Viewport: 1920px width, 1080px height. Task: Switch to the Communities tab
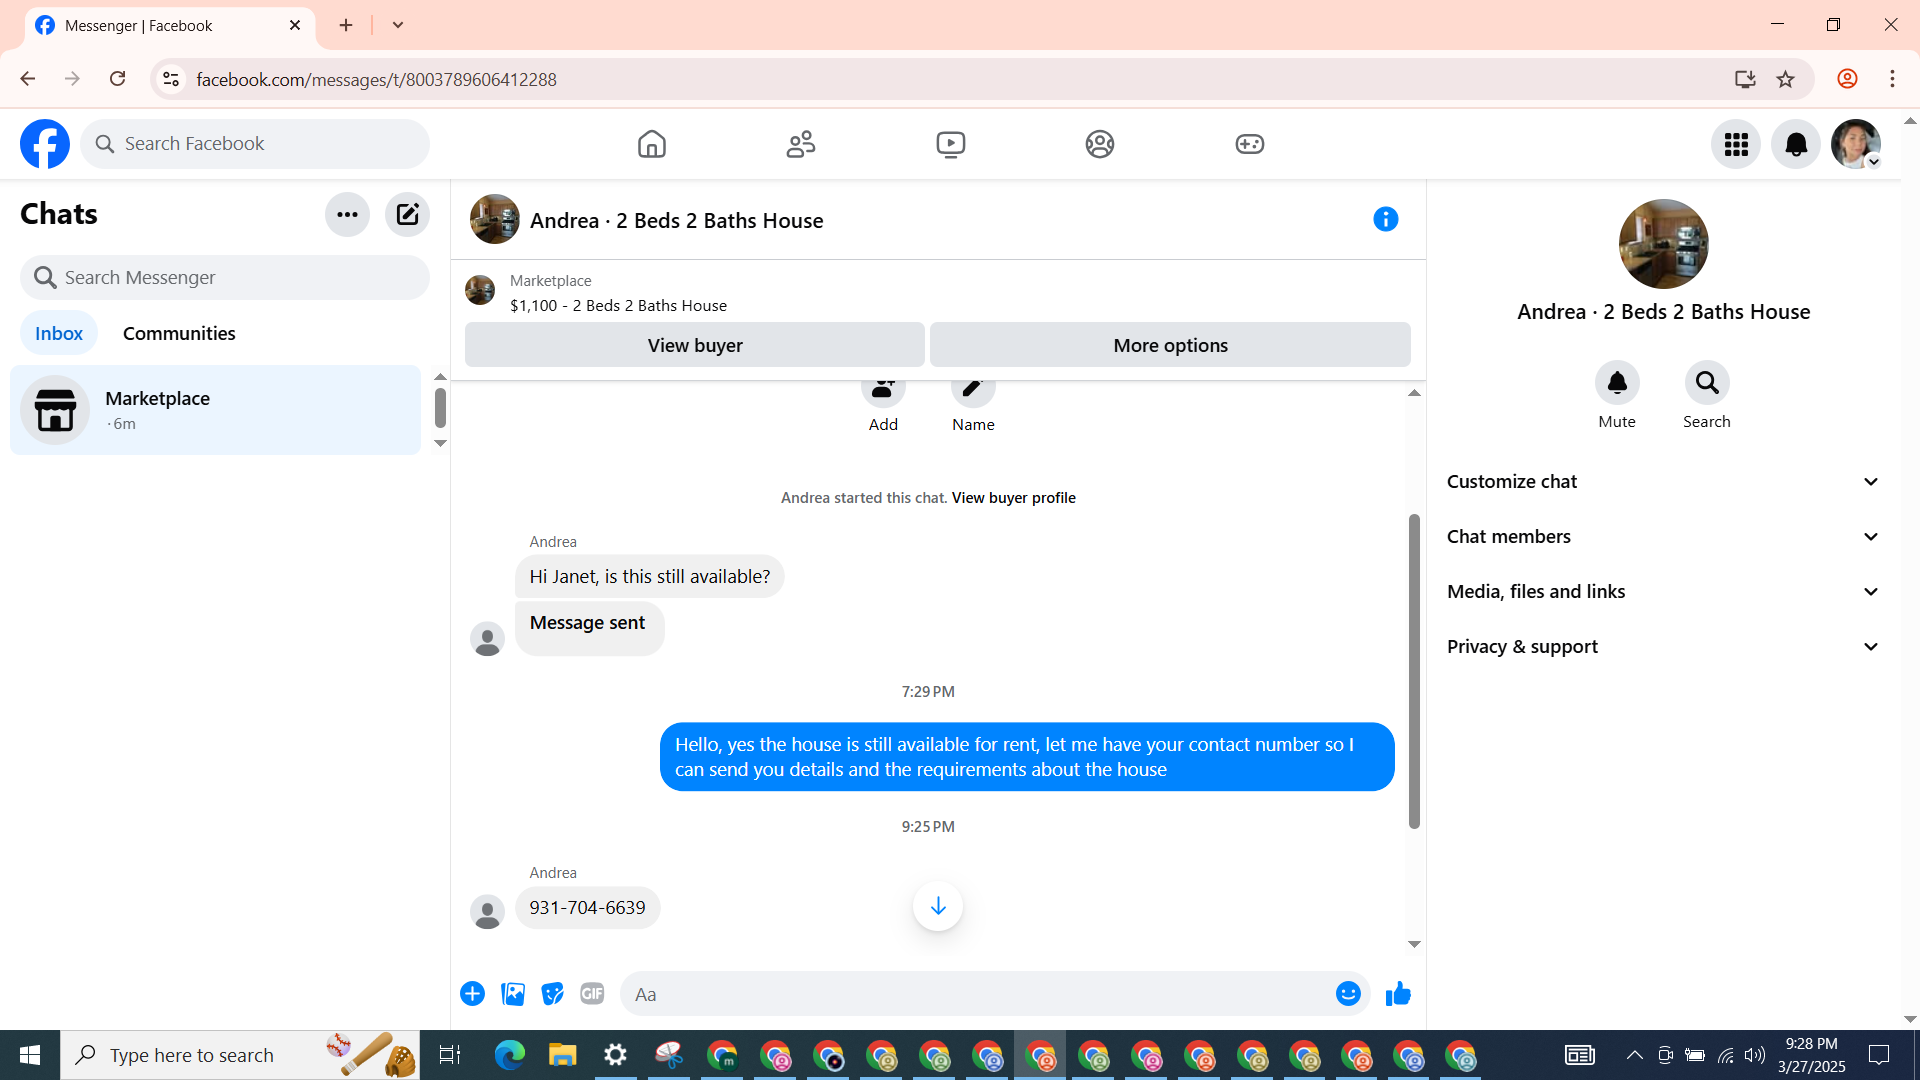[179, 333]
